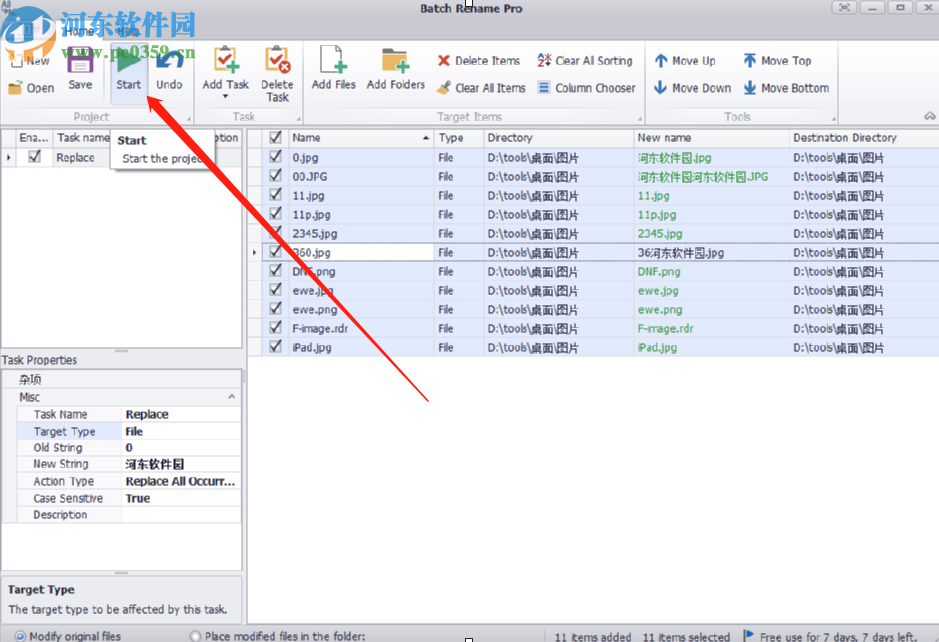Toggle the select-all header checkbox
Viewport: 939px width, 642px height.
click(275, 137)
